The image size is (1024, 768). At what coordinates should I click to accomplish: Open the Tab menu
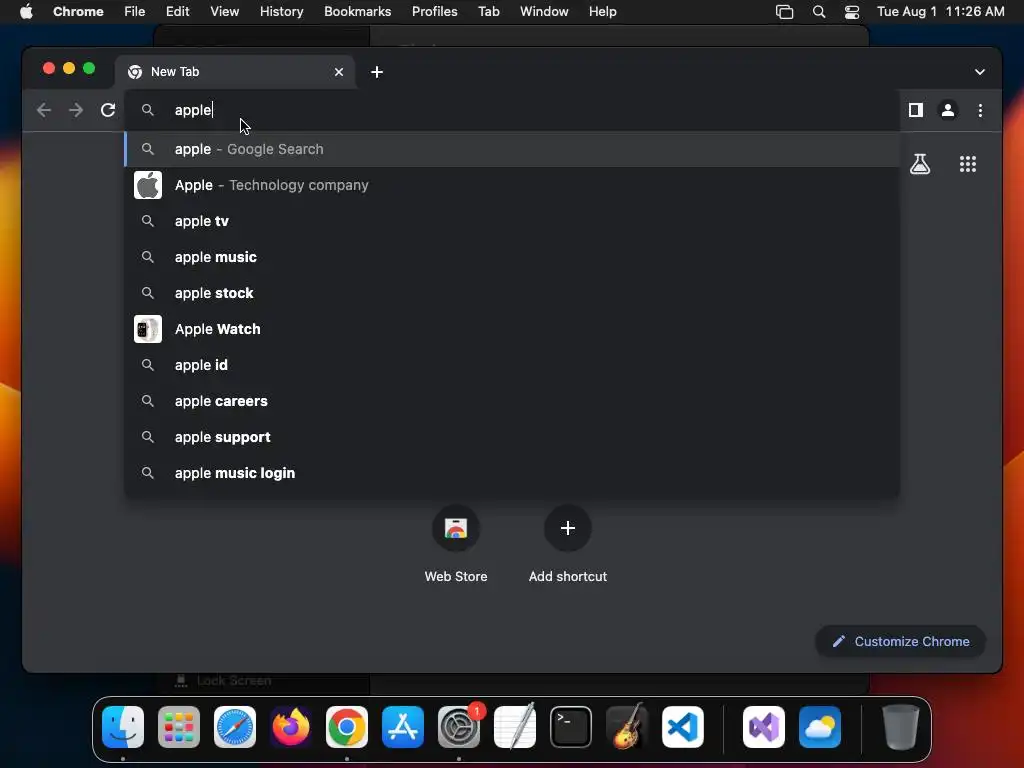(488, 12)
